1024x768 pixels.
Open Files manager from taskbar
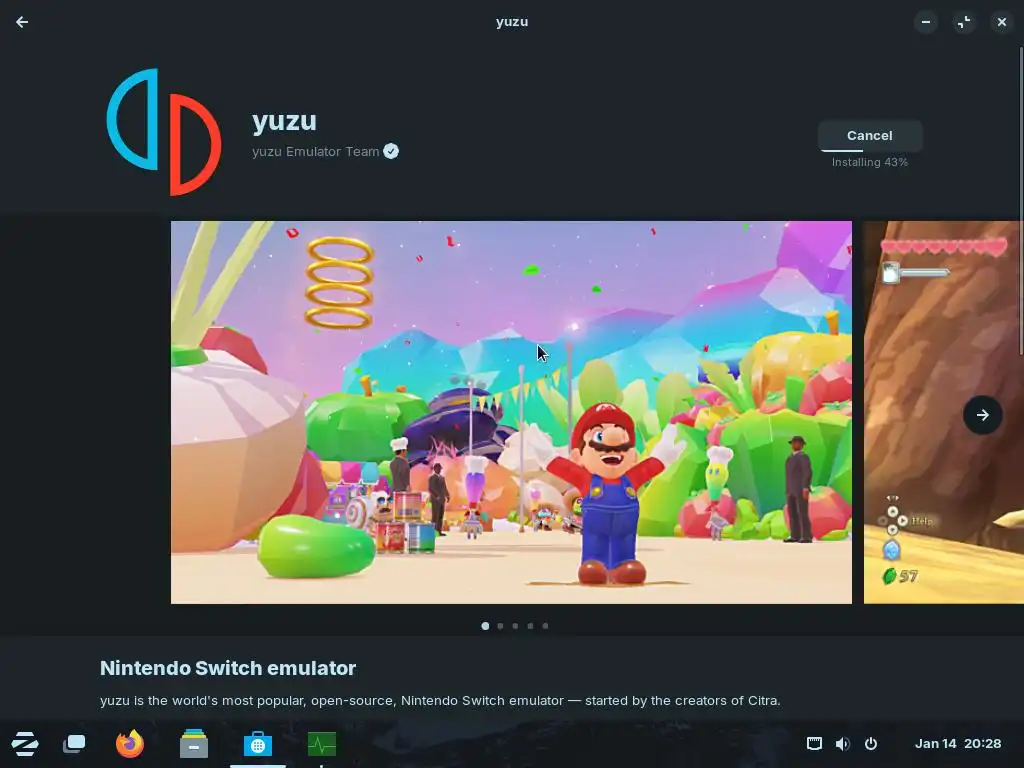194,744
